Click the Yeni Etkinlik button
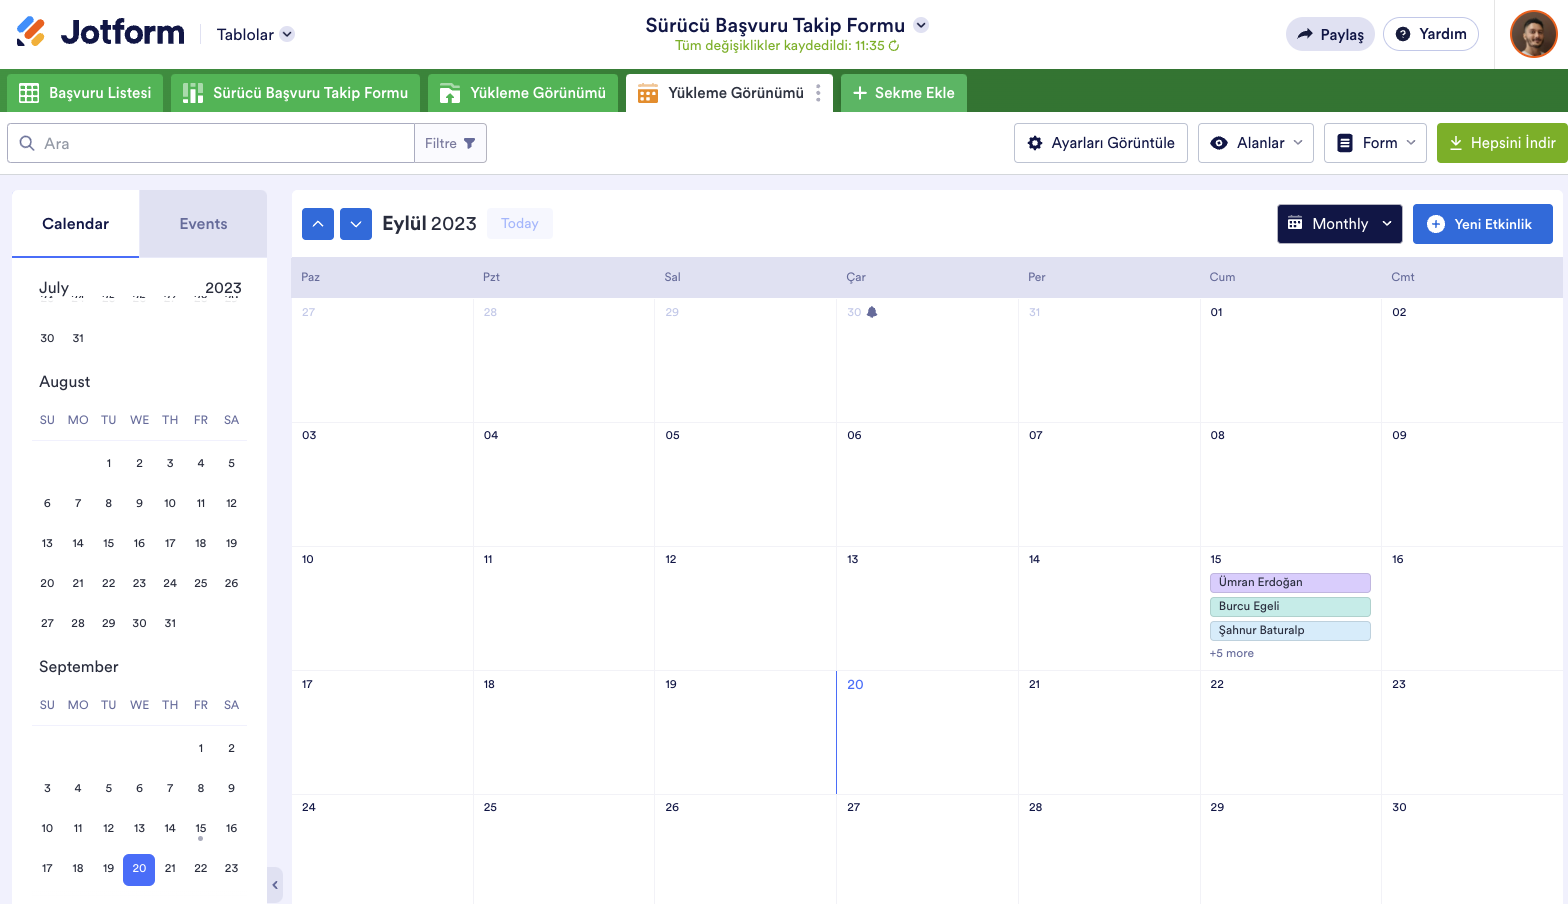 [x=1482, y=224]
